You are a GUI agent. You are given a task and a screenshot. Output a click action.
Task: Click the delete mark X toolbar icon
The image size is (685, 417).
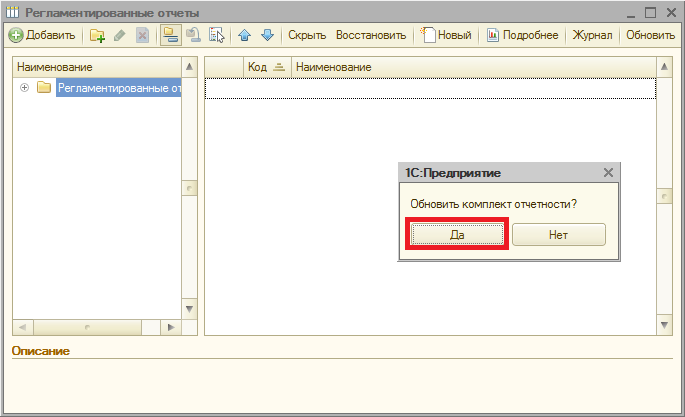coord(142,35)
